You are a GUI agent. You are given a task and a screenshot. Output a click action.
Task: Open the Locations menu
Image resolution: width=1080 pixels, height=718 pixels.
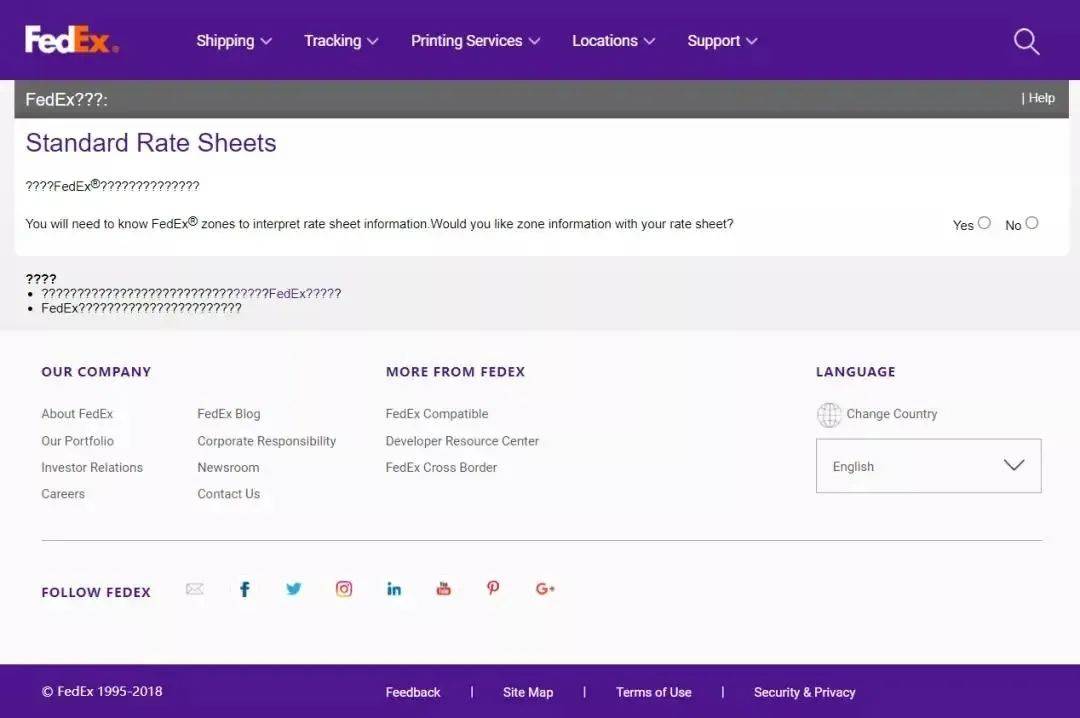click(x=613, y=41)
